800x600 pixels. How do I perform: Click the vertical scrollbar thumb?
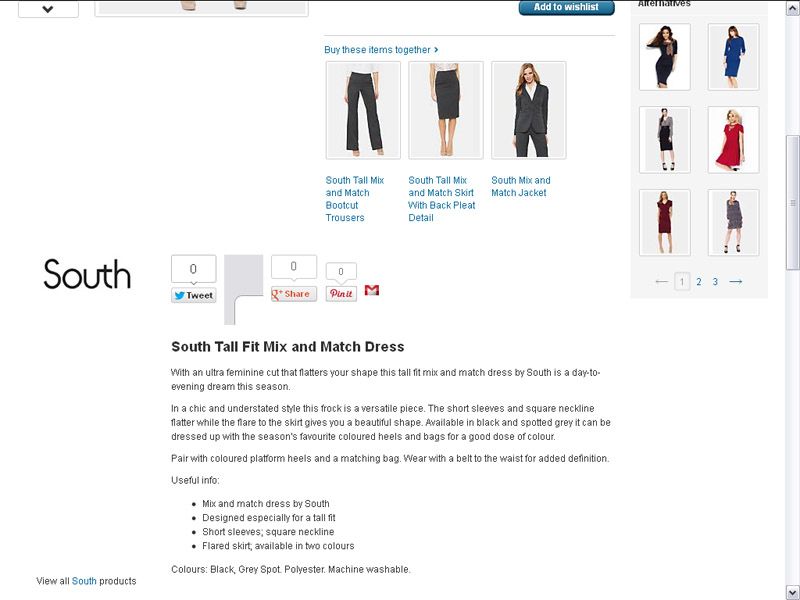coord(792,203)
